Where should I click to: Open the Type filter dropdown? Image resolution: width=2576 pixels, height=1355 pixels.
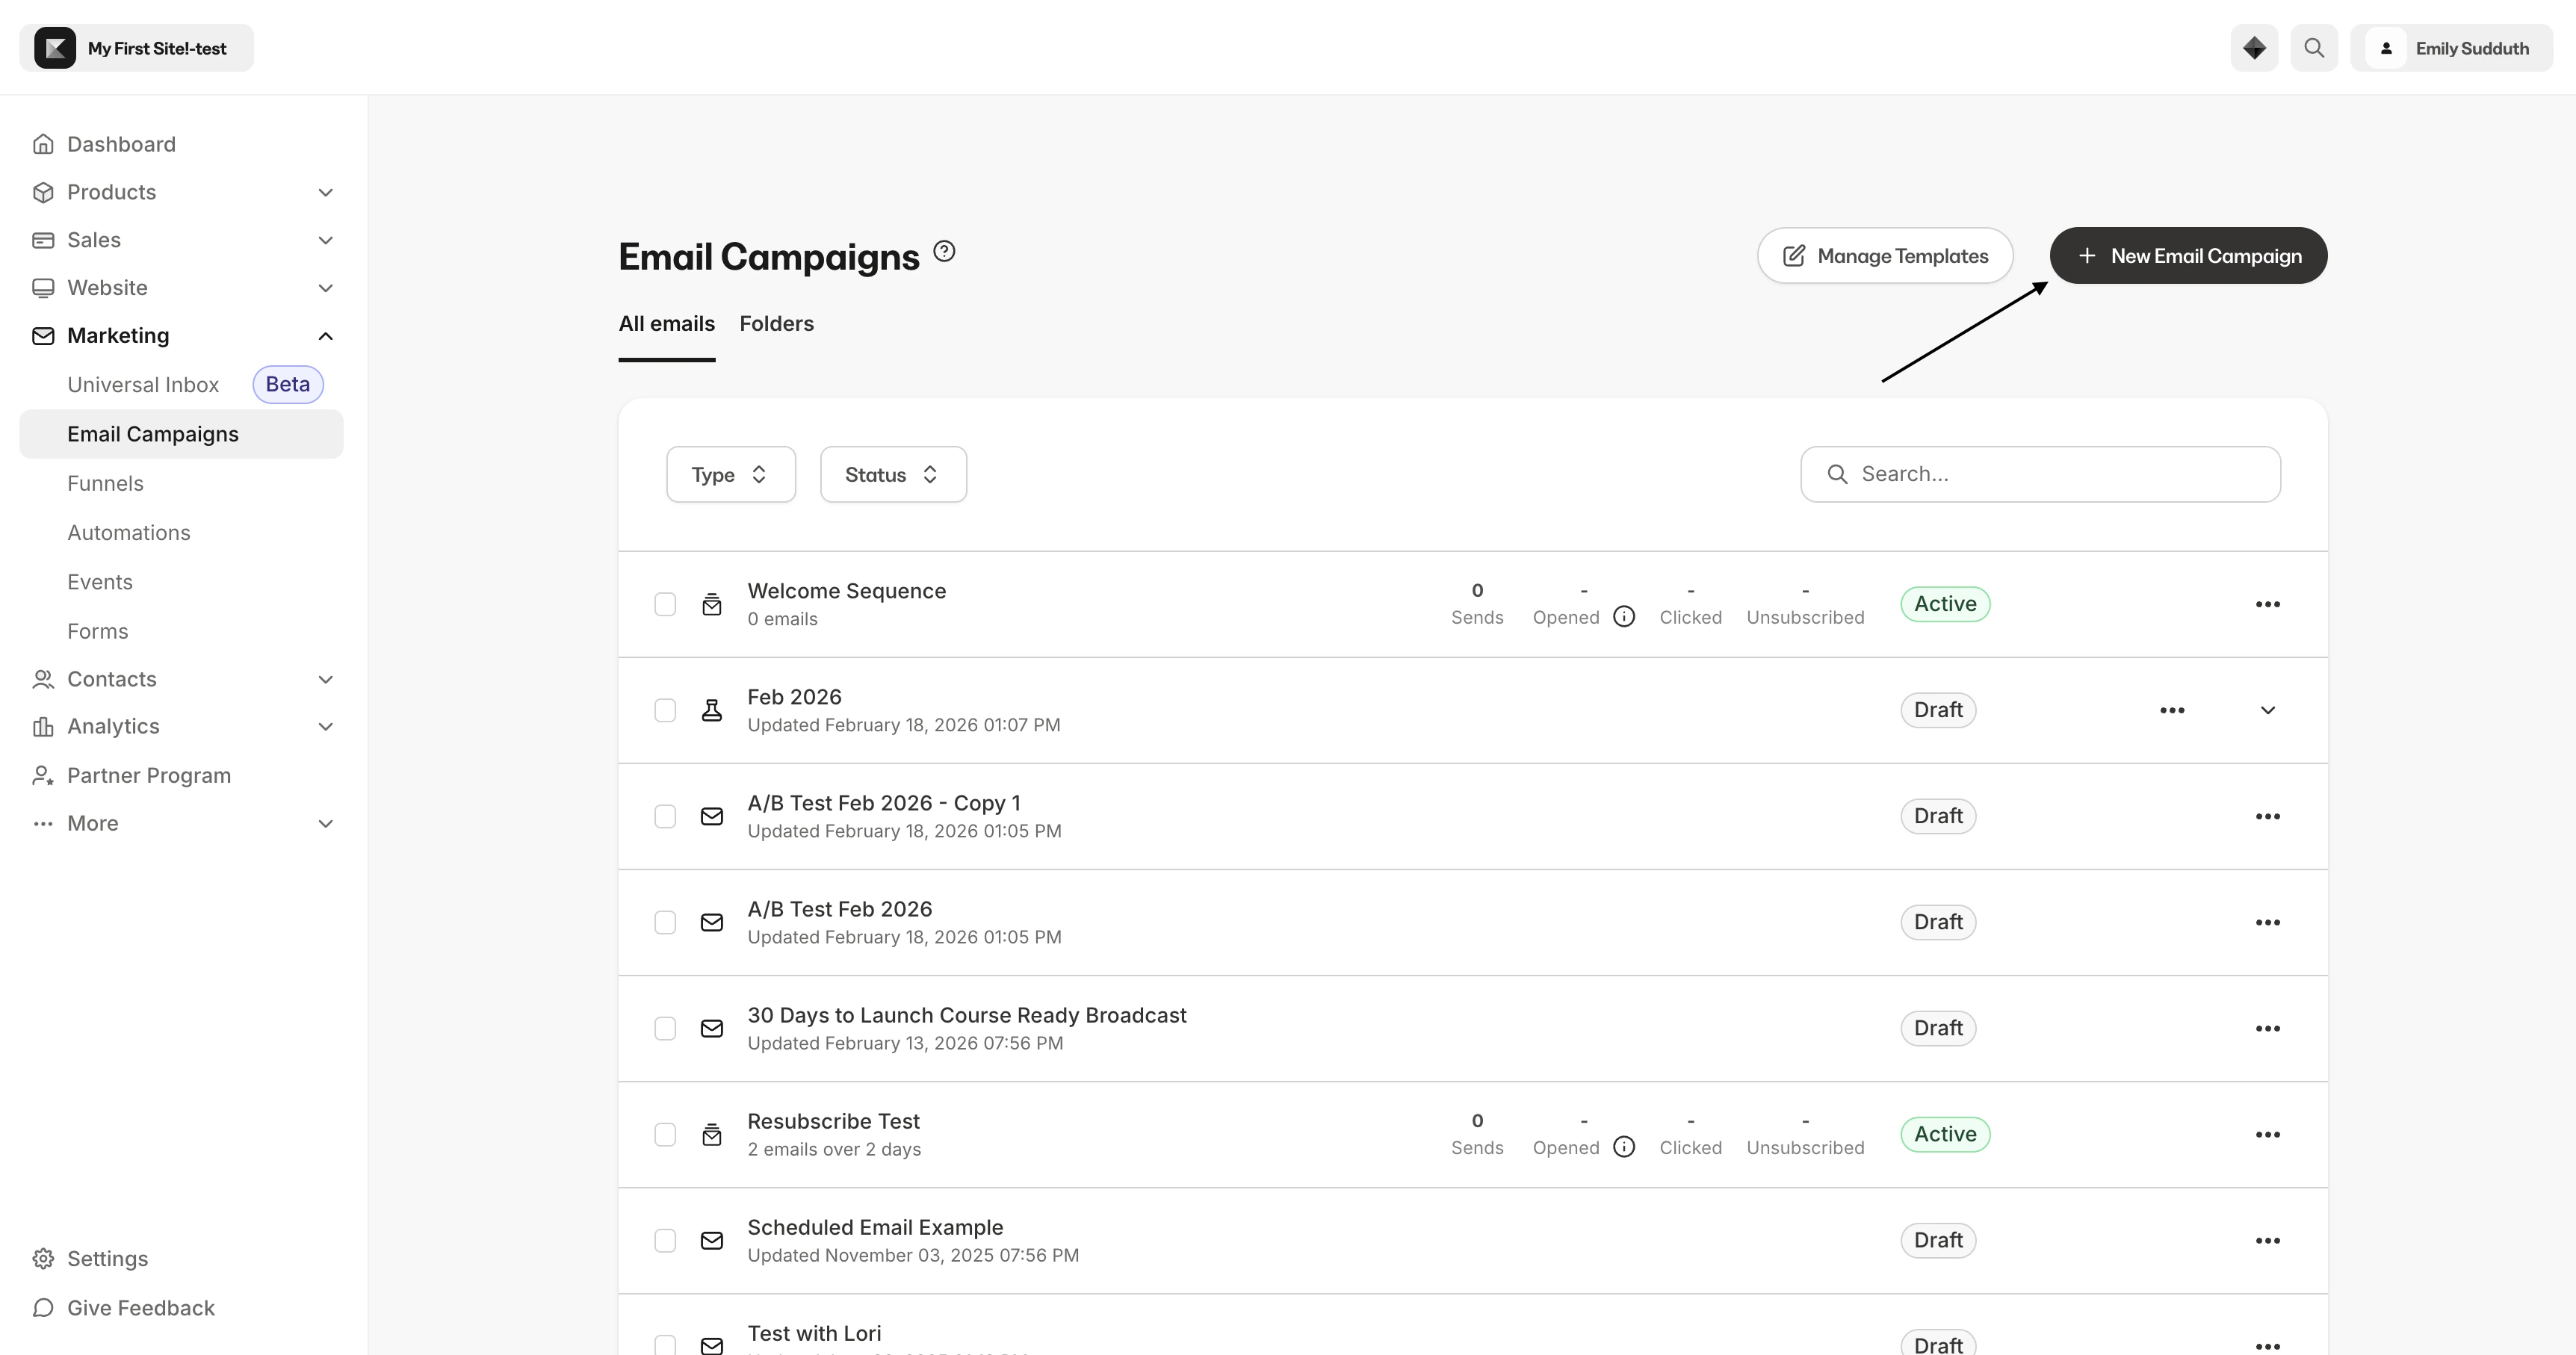click(729, 473)
